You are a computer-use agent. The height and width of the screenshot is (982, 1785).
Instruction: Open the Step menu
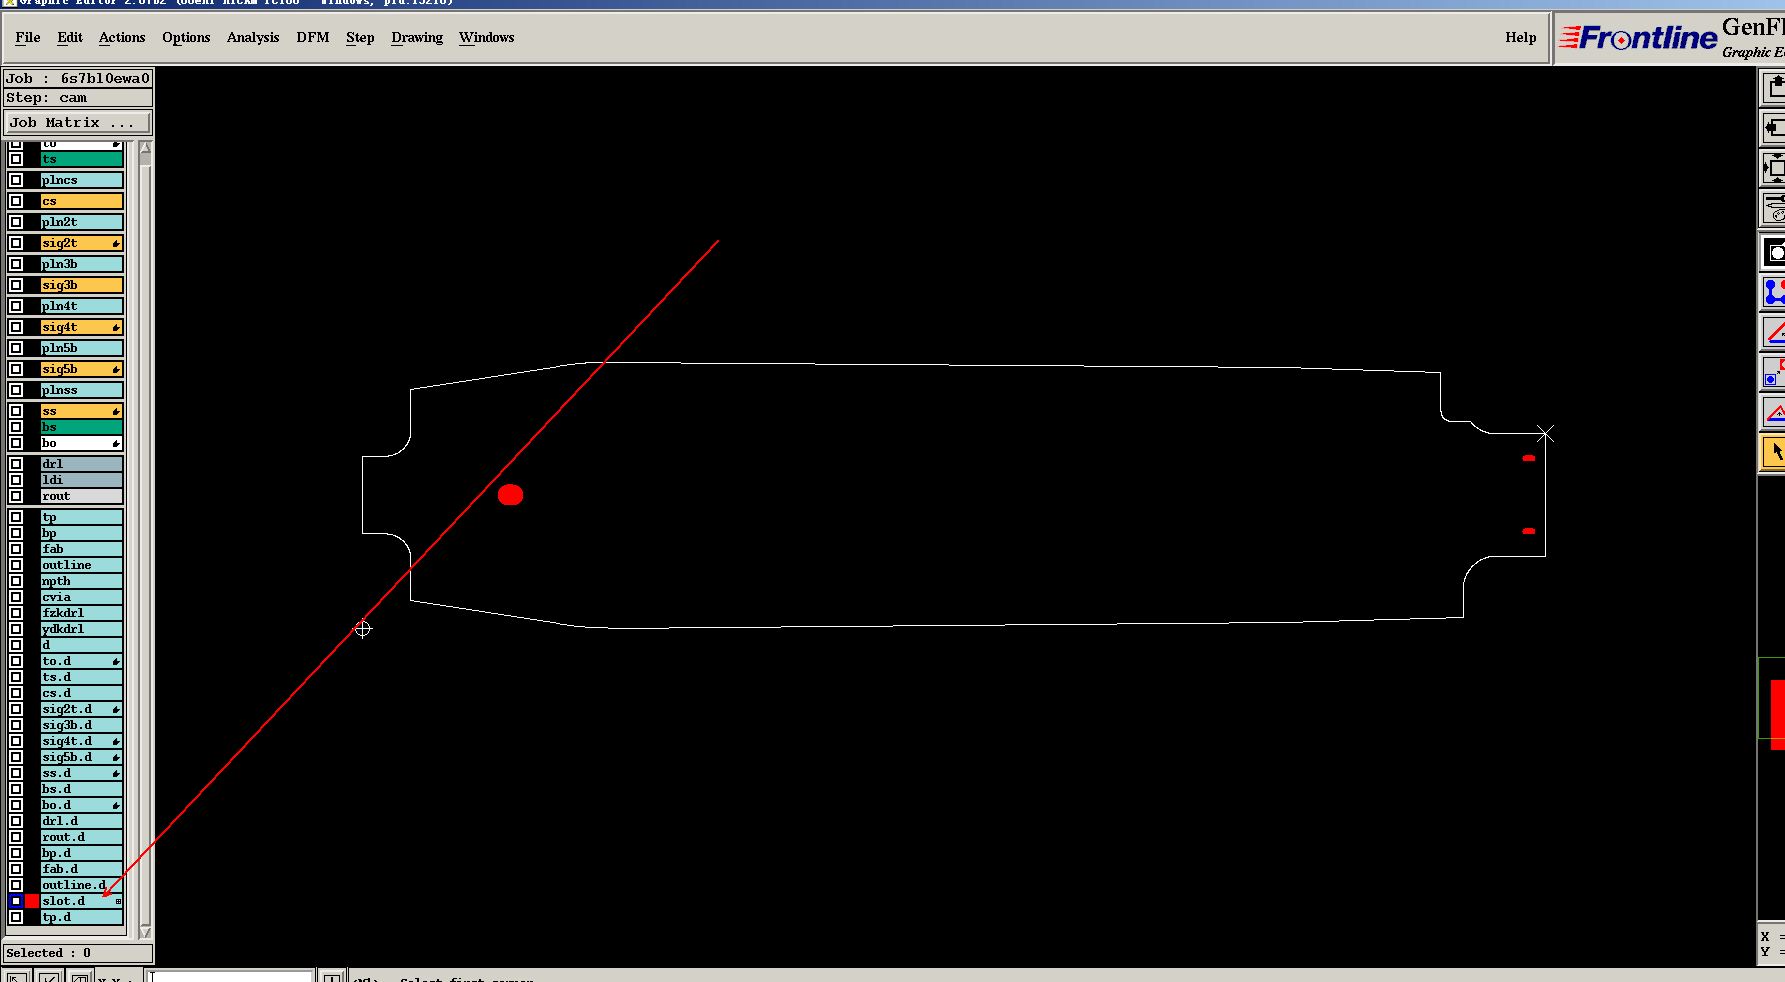360,37
